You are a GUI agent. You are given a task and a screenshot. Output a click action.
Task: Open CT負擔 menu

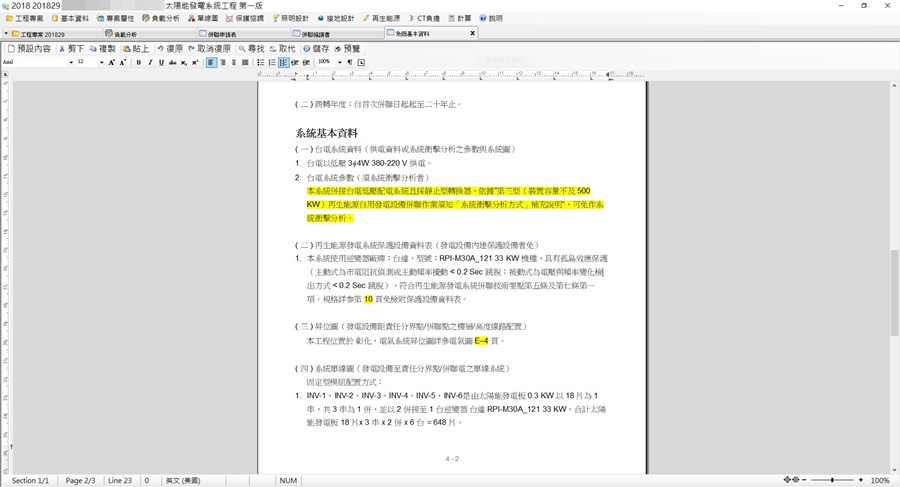pos(425,18)
